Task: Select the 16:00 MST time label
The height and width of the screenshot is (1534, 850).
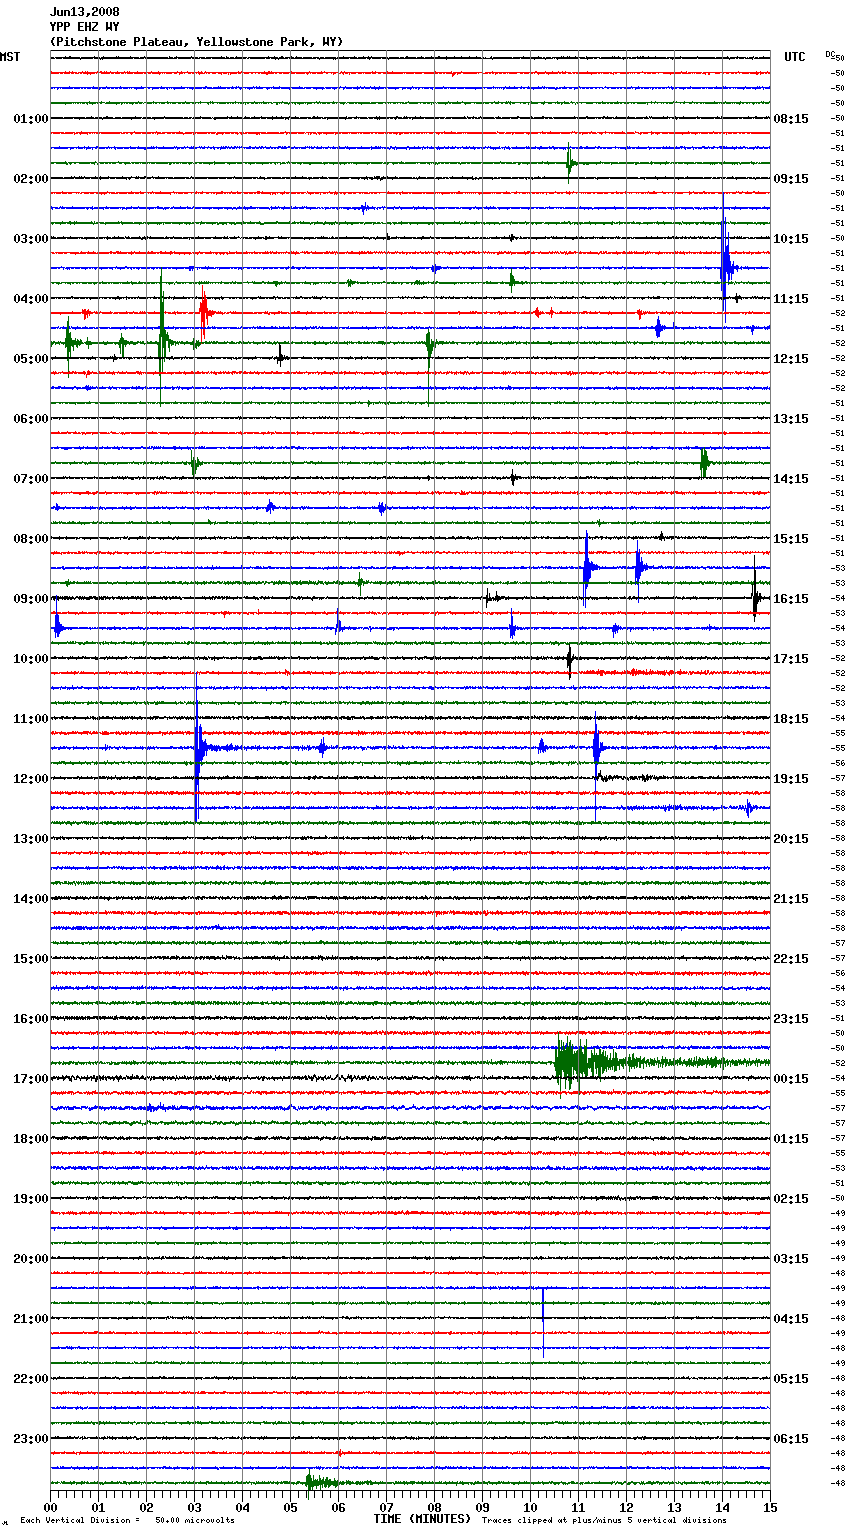Action: click(30, 1019)
